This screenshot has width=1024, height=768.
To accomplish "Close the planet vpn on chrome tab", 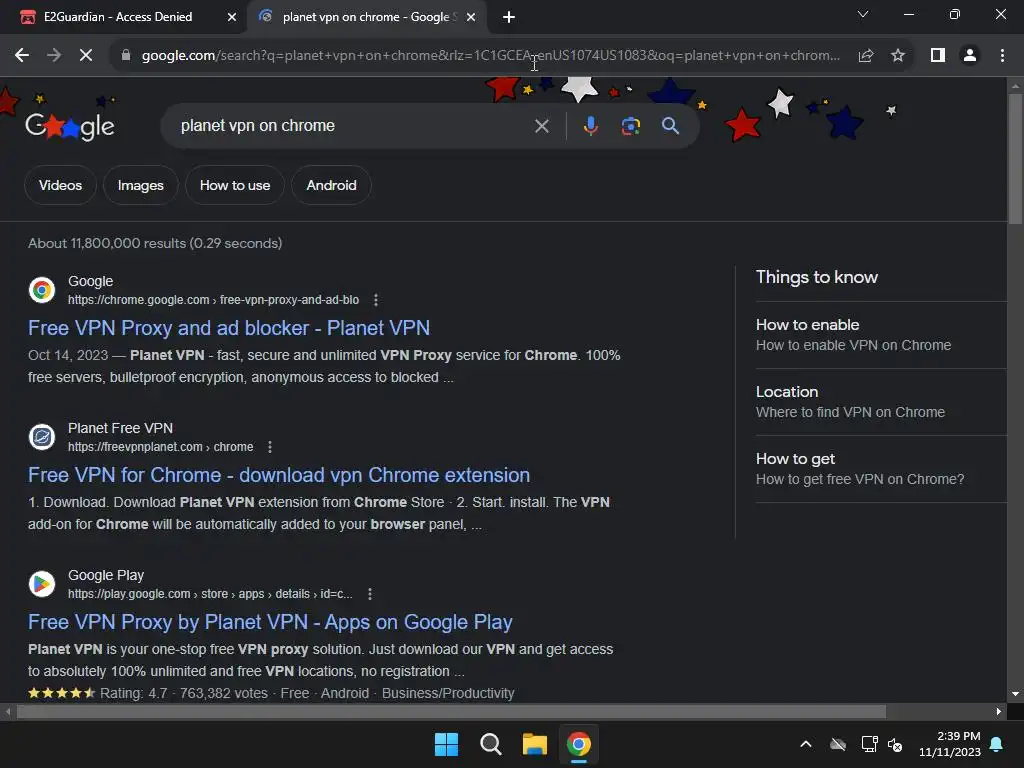I will (x=471, y=17).
